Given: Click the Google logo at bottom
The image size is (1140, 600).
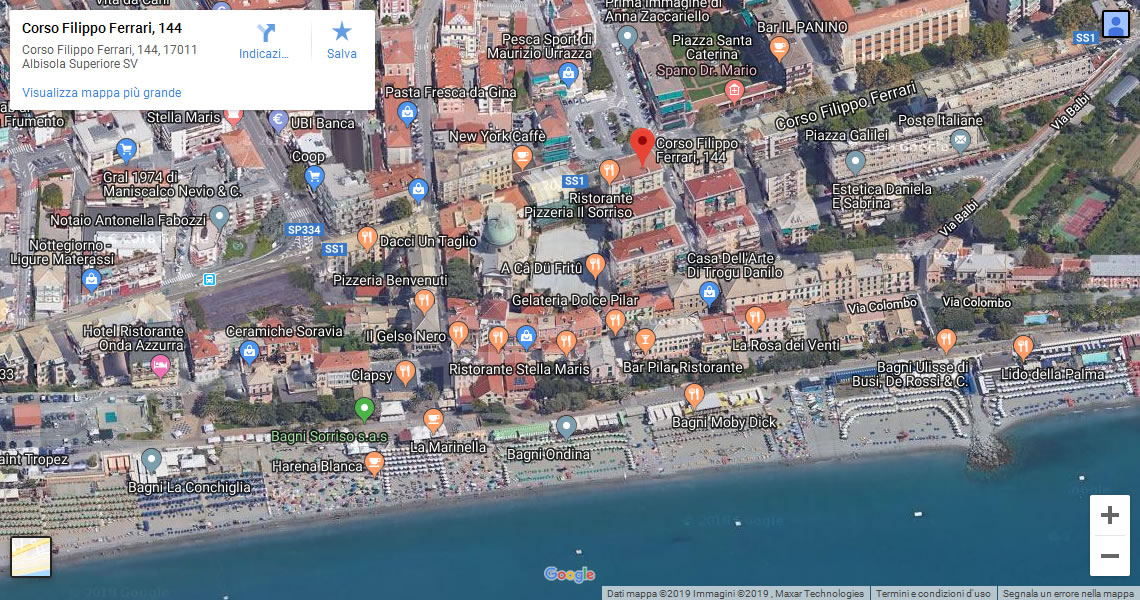Looking at the screenshot, I should click(569, 575).
